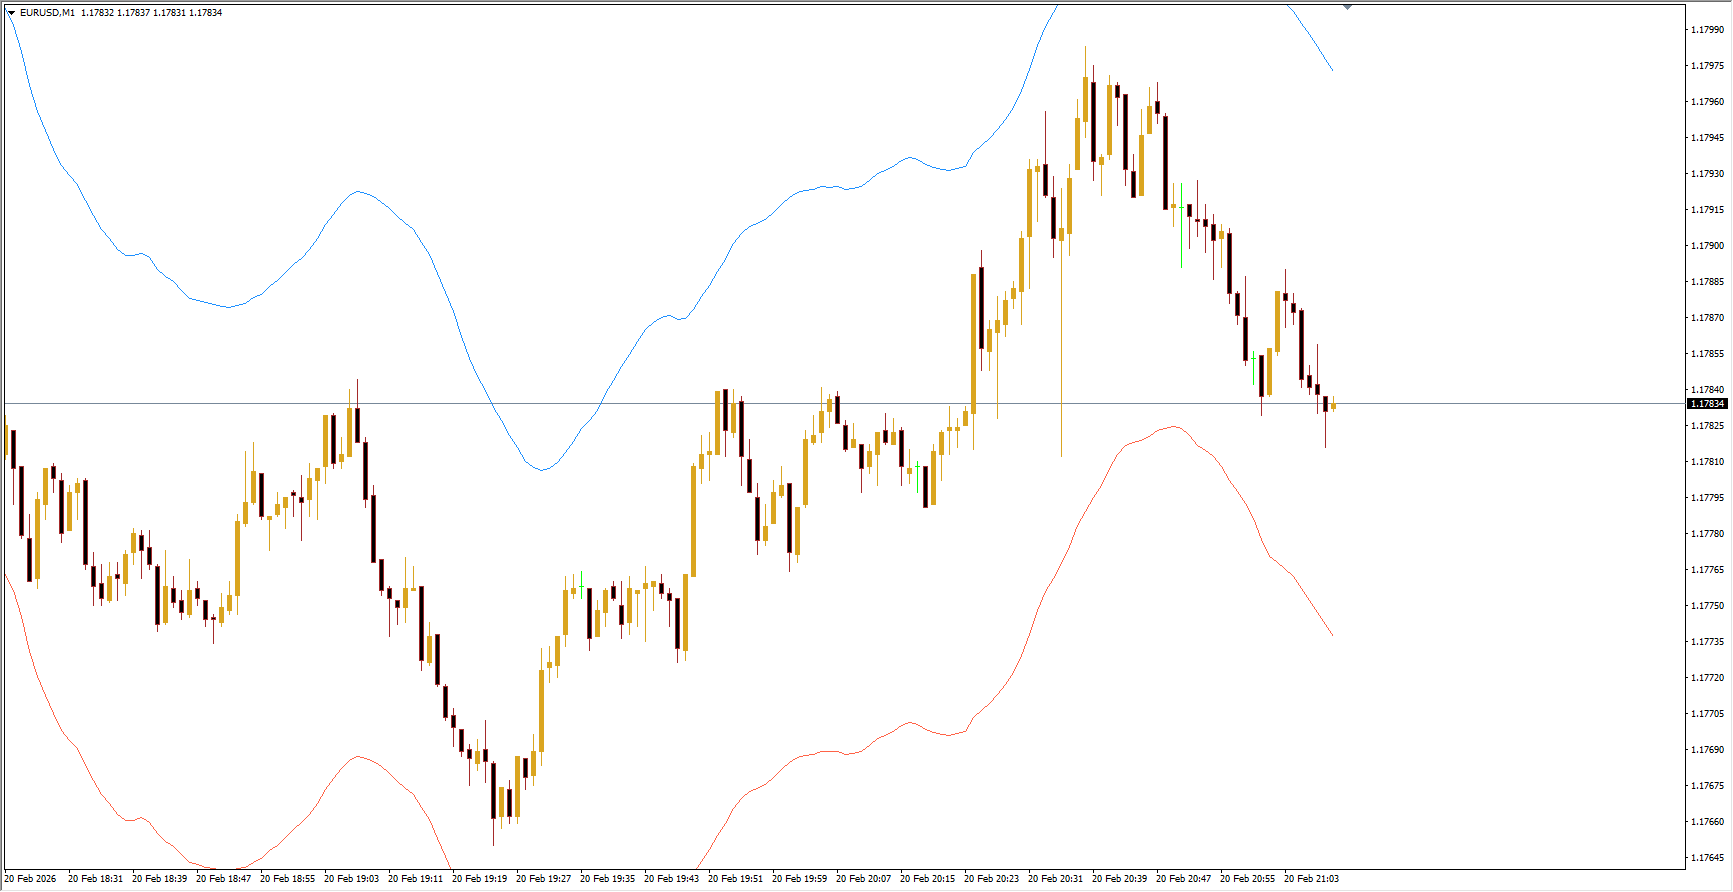Select the 20 Feb 20:15 time marker
The width and height of the screenshot is (1733, 892).
tap(927, 879)
